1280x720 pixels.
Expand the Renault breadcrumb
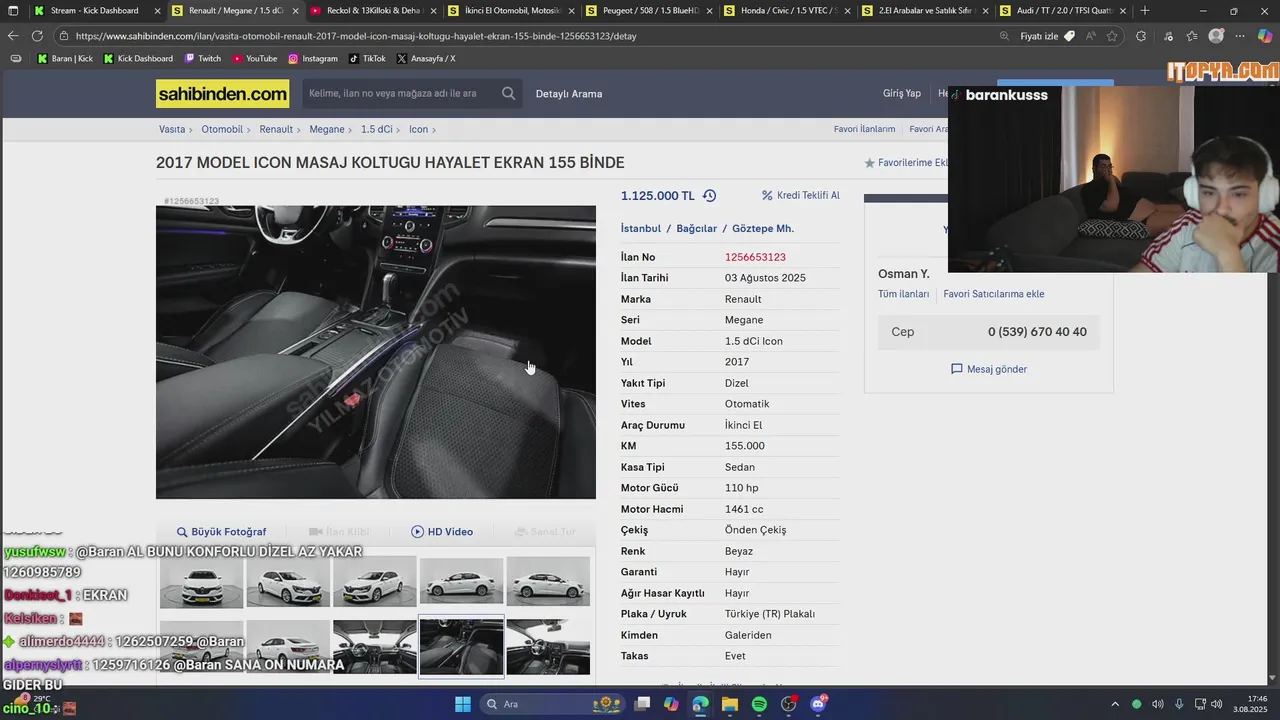pos(276,129)
